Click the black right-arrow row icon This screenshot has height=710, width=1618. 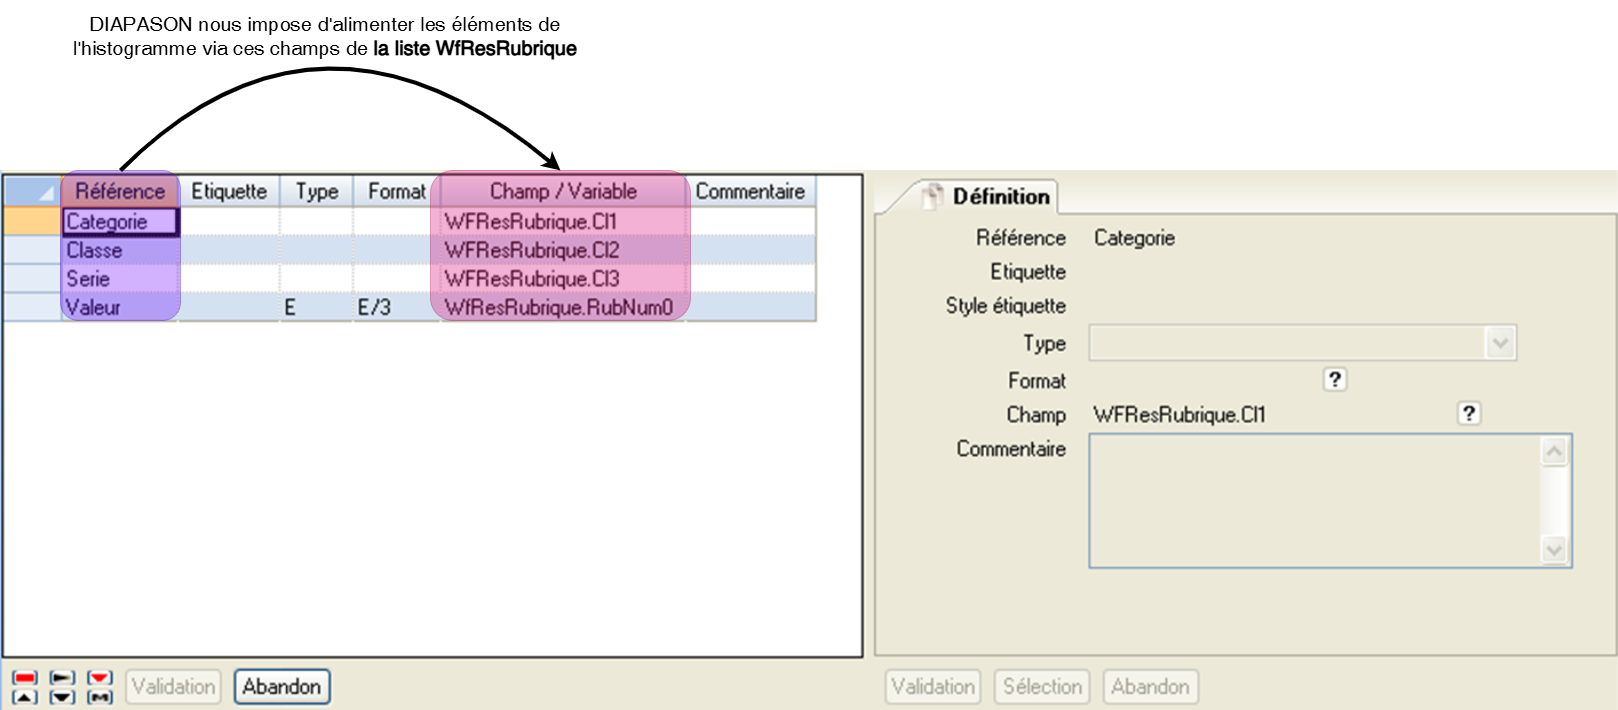click(x=62, y=678)
